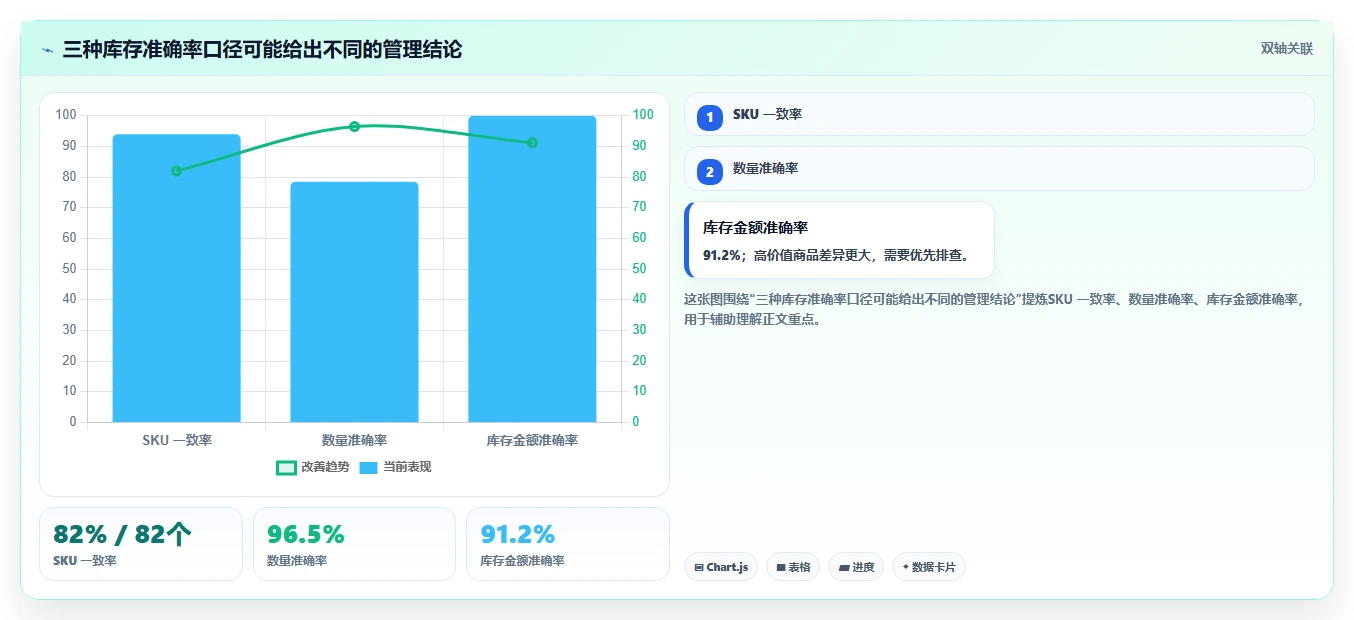This screenshot has height=620, width=1354.
Task: Click the lightning icon beside the title
Action: pos(47,50)
